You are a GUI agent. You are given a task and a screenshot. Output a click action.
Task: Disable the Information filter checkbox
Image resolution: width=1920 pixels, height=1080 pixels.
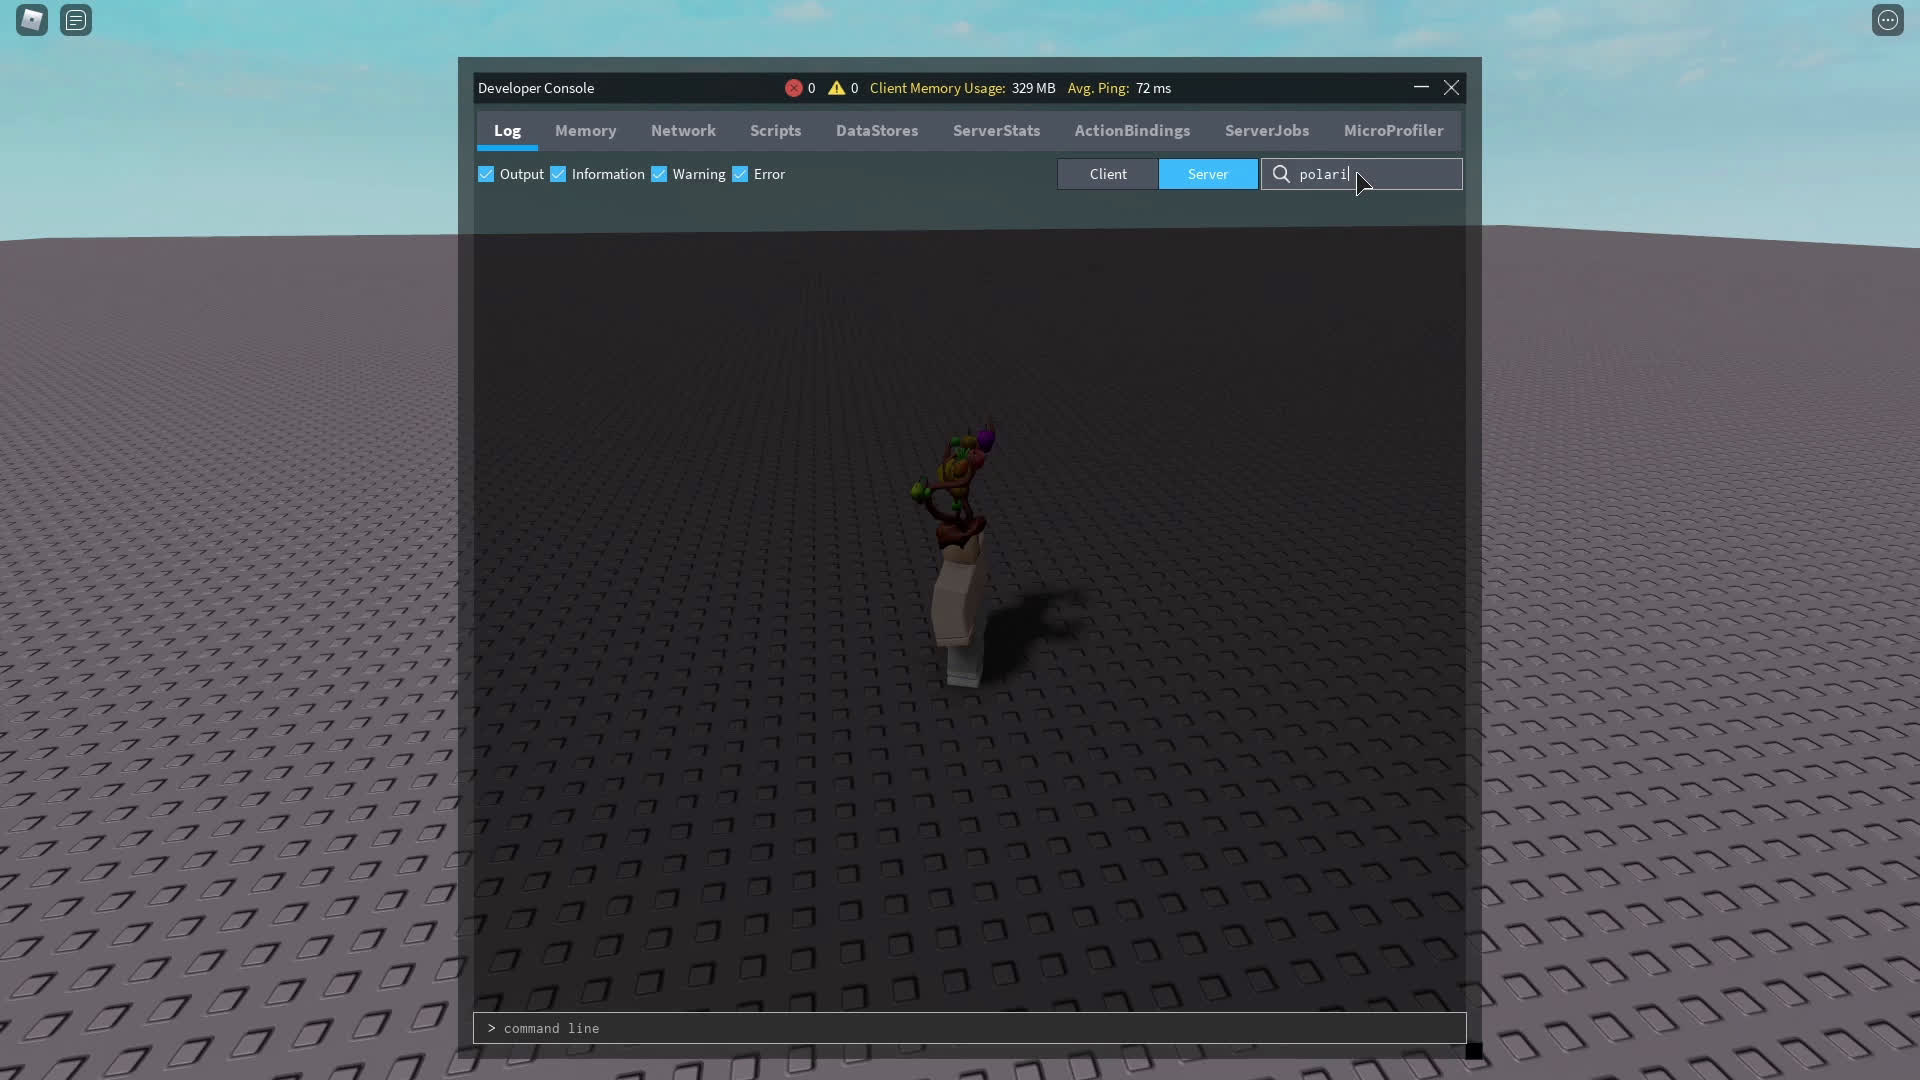click(559, 174)
